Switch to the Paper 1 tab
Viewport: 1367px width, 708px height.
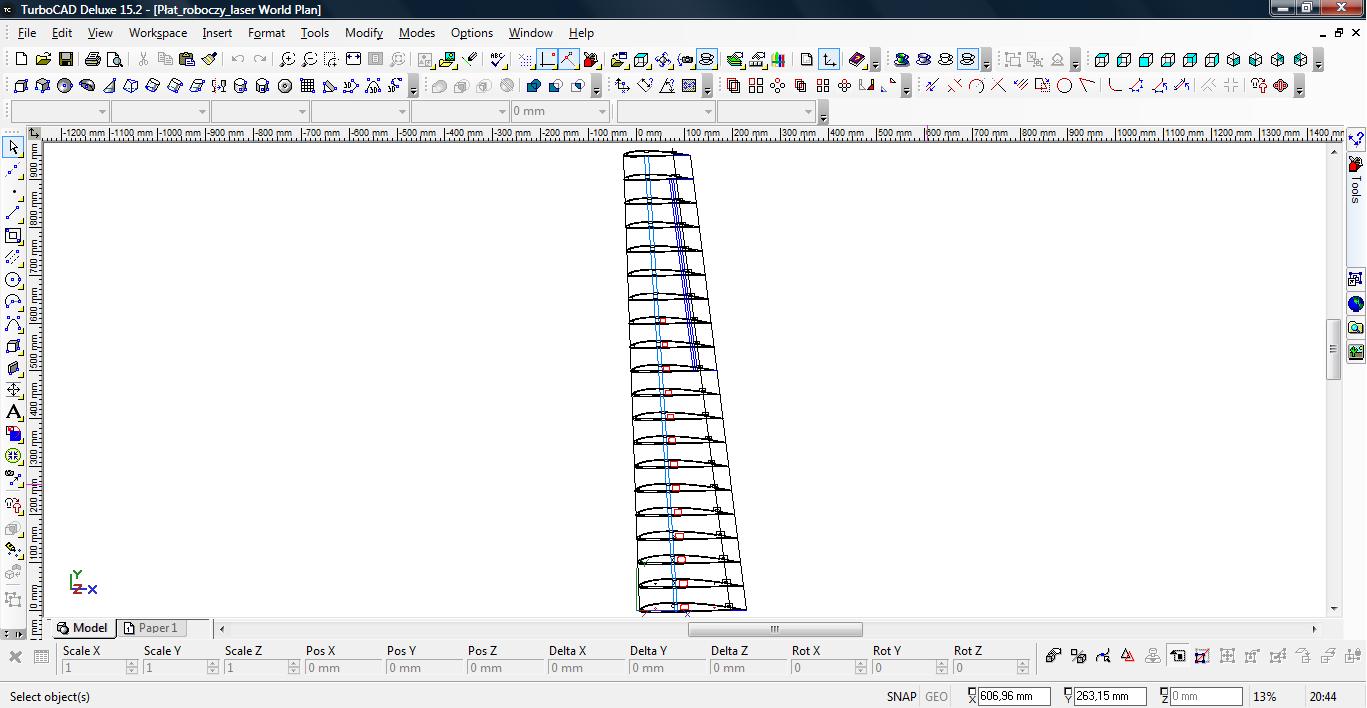(152, 628)
